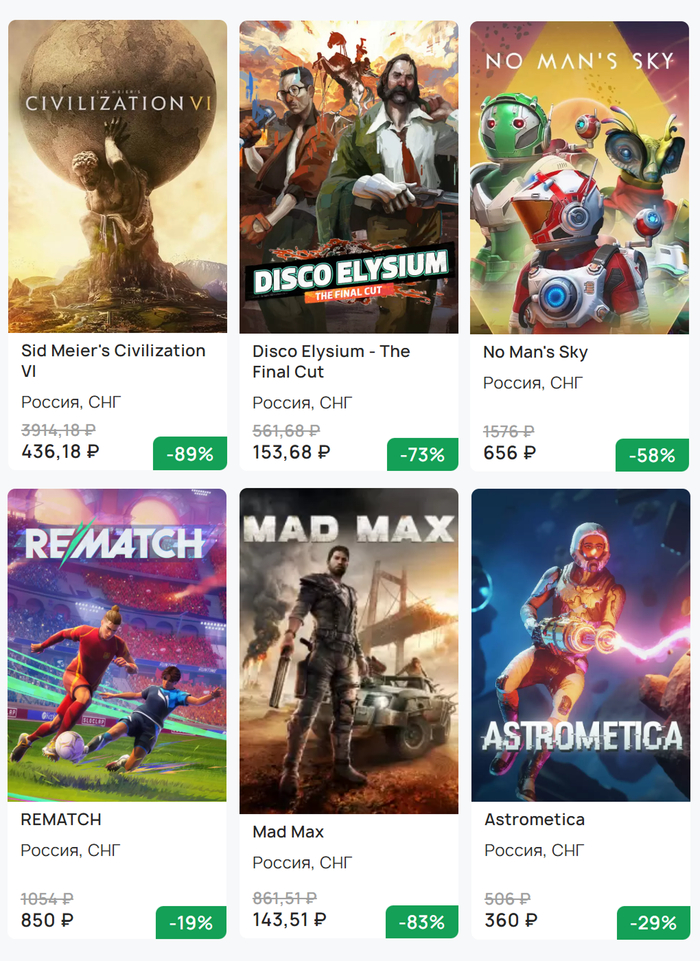Select the -73% discount badge
Viewport: 700px width, 961px height.
(422, 455)
